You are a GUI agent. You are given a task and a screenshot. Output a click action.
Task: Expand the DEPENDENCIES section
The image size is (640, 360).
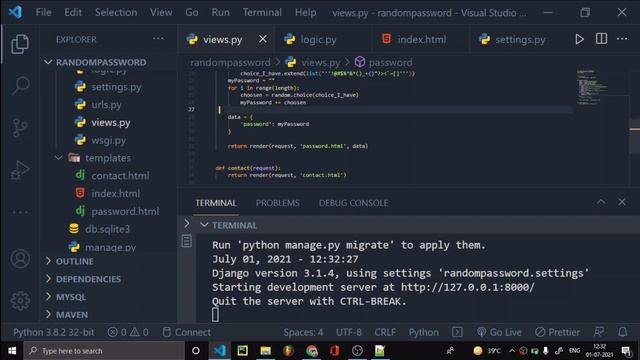pos(88,279)
